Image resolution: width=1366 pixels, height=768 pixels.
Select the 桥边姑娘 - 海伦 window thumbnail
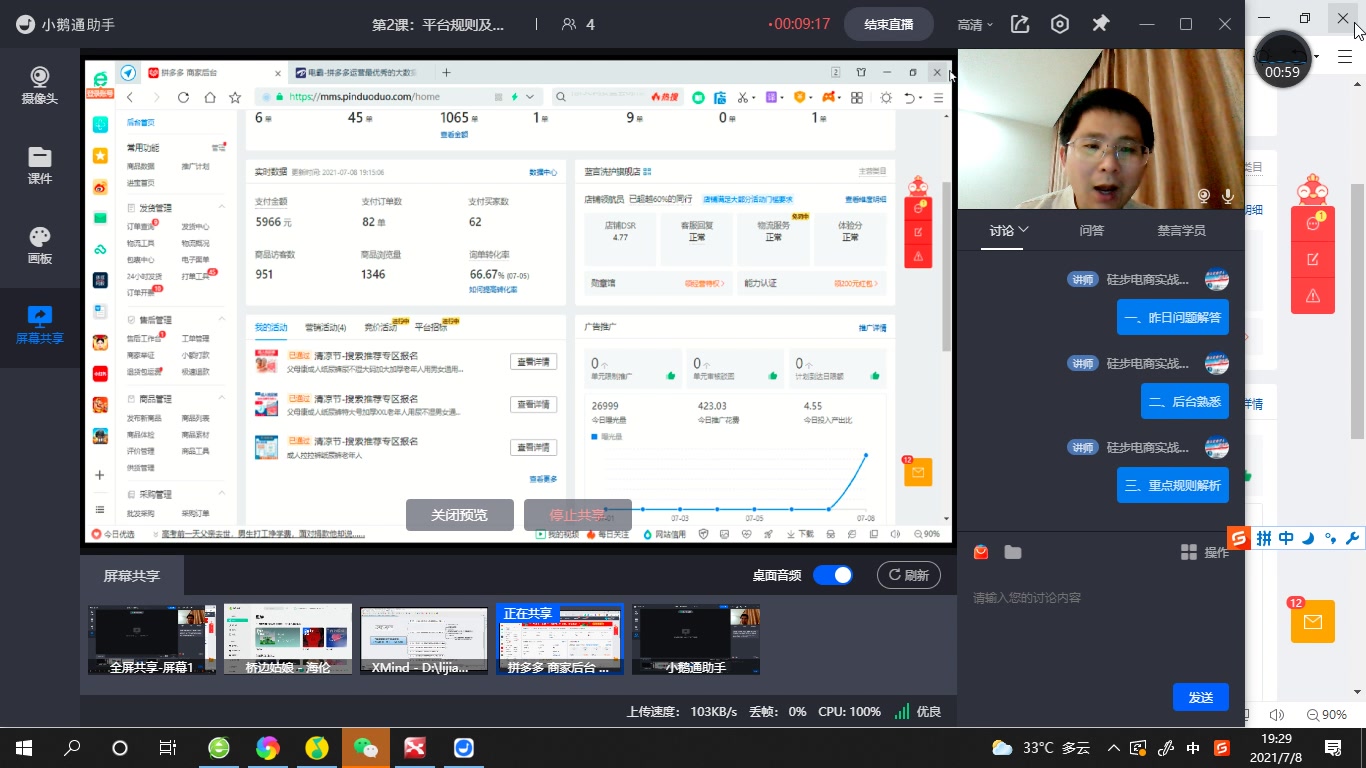pyautogui.click(x=288, y=639)
